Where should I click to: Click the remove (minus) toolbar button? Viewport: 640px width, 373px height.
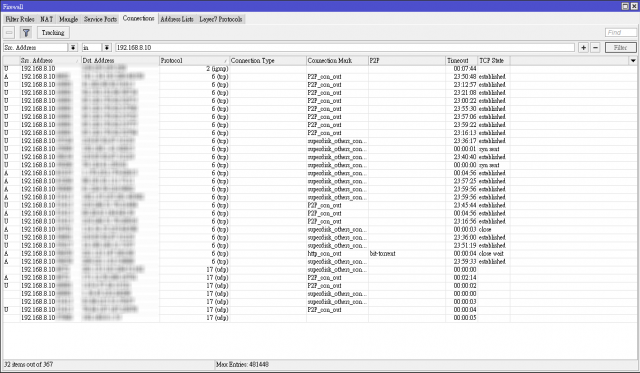click(9, 33)
